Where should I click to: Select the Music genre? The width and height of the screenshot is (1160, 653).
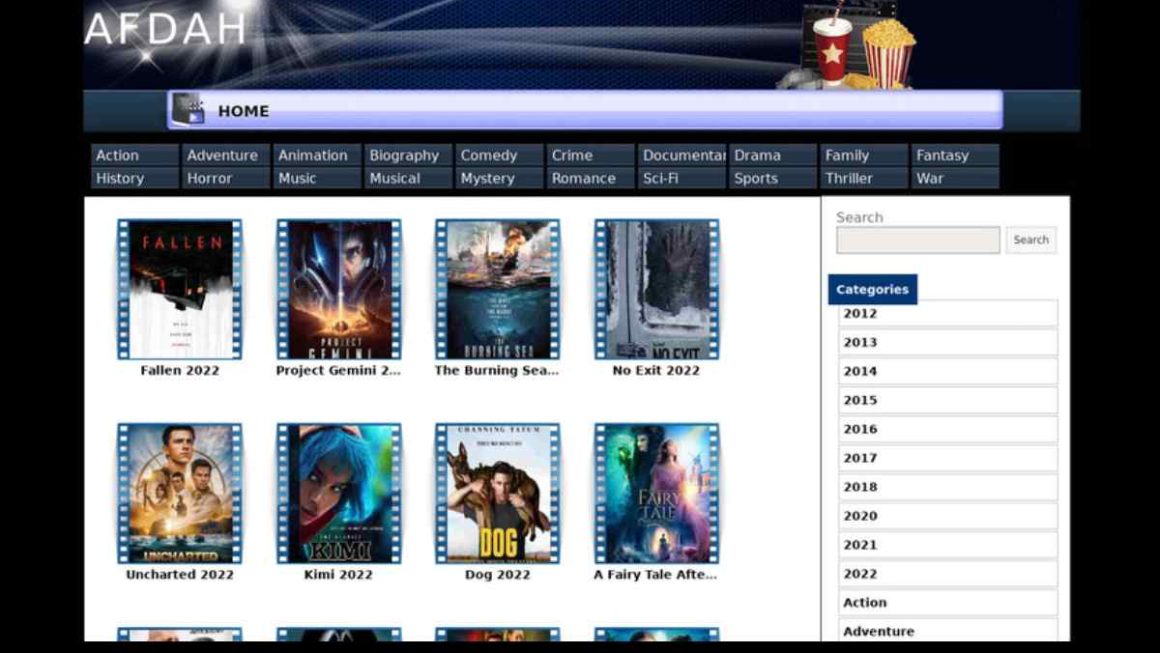pyautogui.click(x=317, y=178)
